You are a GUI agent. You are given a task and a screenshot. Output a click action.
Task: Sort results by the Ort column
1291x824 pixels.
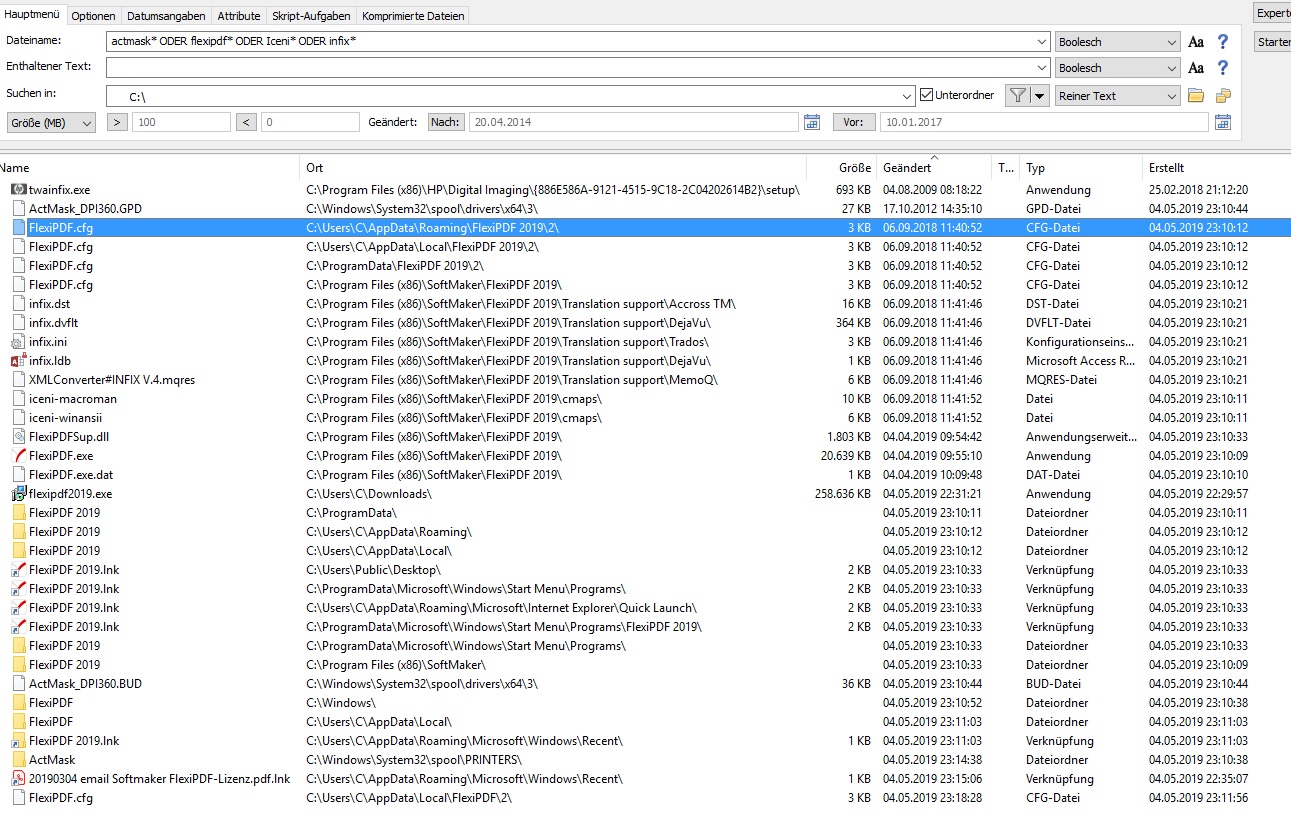(553, 168)
